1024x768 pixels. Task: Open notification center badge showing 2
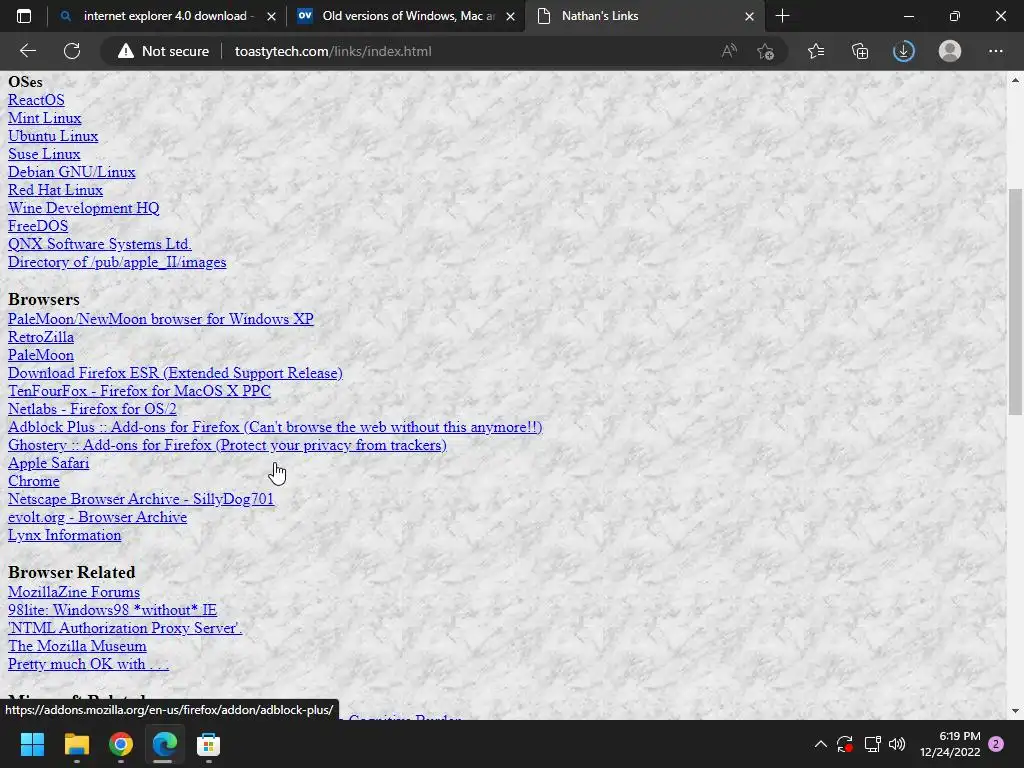click(996, 744)
